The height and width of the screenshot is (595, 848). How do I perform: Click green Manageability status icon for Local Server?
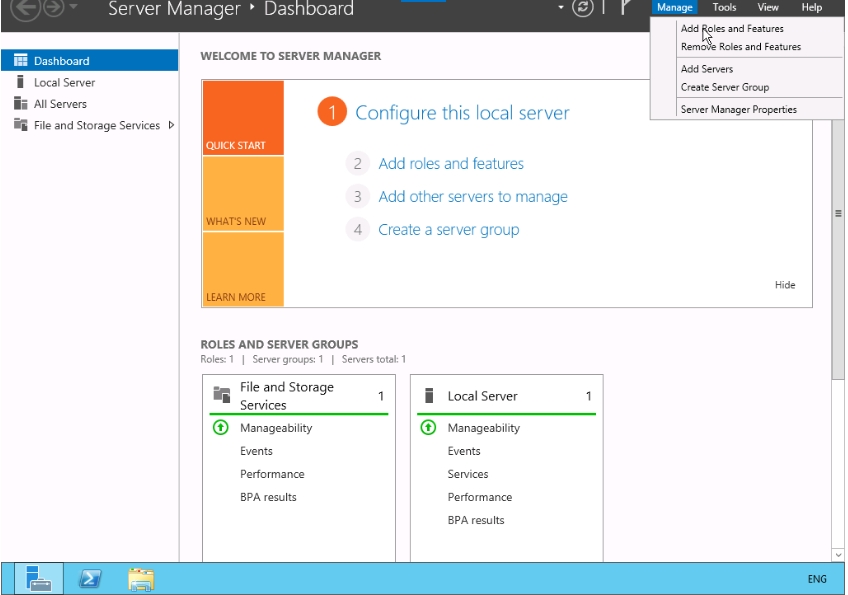click(x=429, y=428)
